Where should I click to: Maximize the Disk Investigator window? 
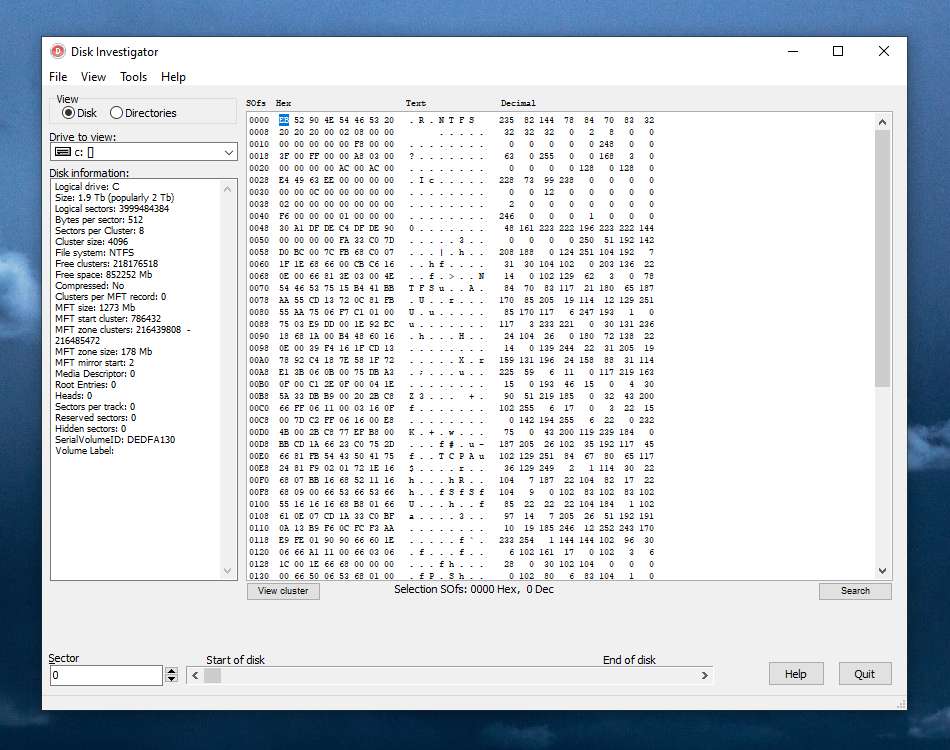click(x=838, y=51)
